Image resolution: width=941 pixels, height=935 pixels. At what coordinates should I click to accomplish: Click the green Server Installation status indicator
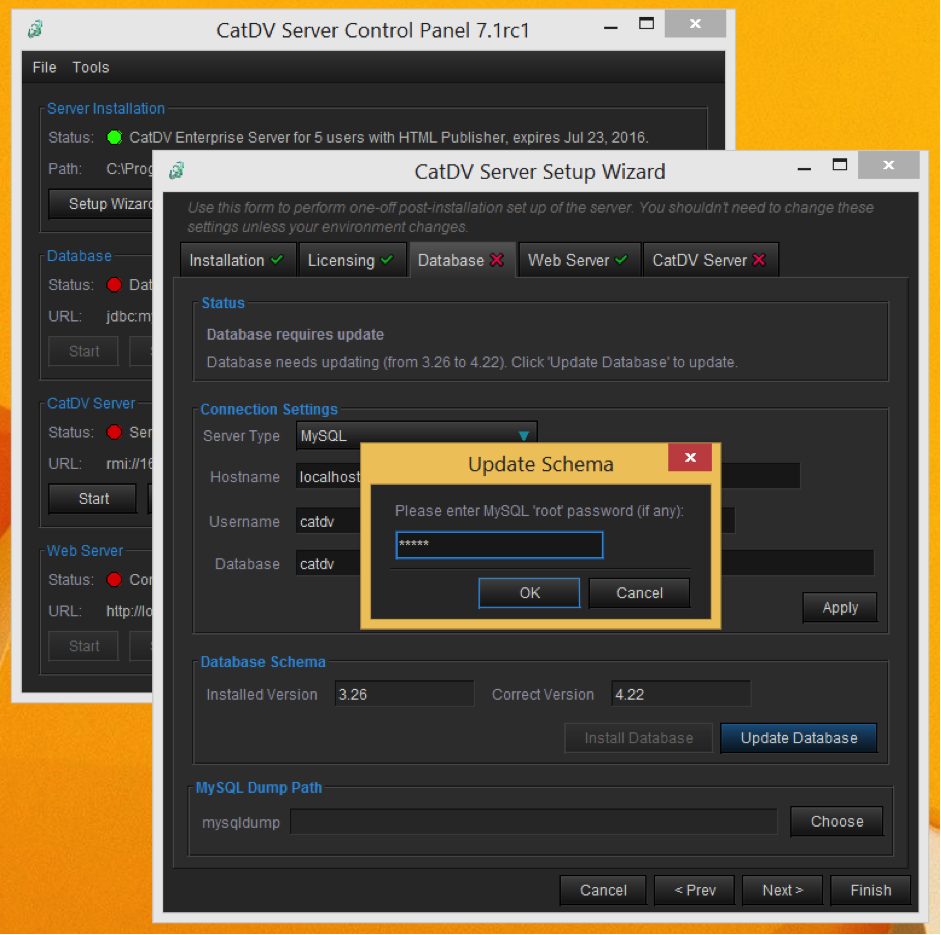pos(114,137)
